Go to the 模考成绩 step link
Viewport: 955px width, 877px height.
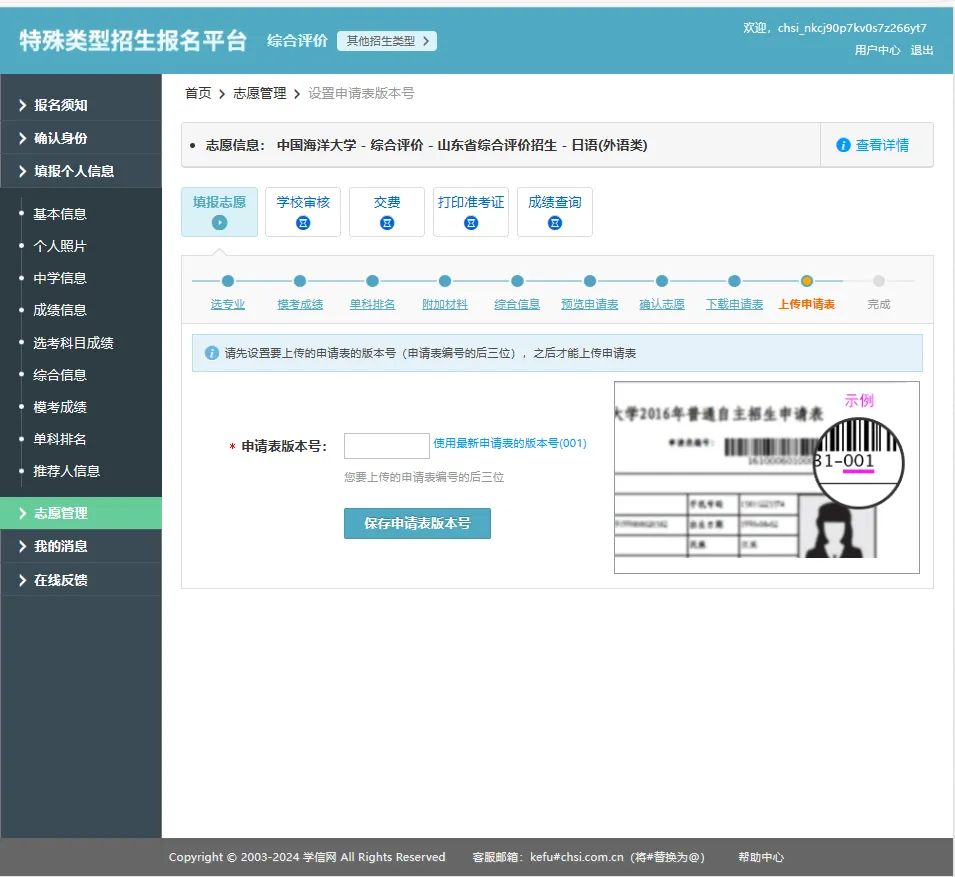click(x=300, y=304)
